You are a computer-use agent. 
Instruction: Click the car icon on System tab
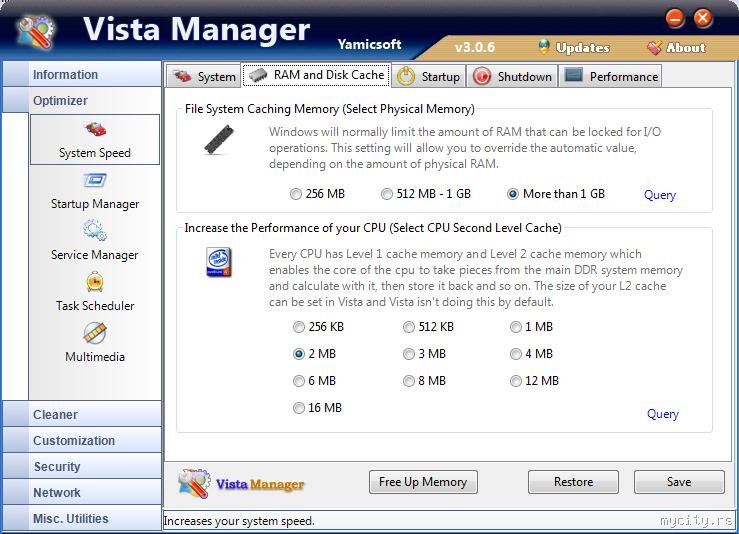182,76
